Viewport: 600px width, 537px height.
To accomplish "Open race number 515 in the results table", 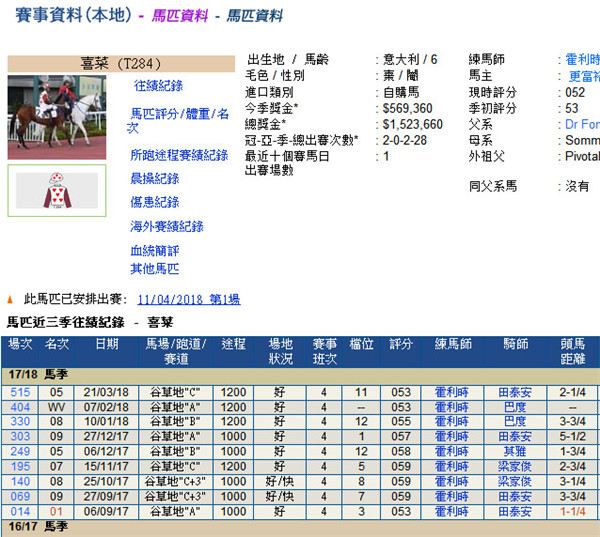I will click(x=20, y=392).
